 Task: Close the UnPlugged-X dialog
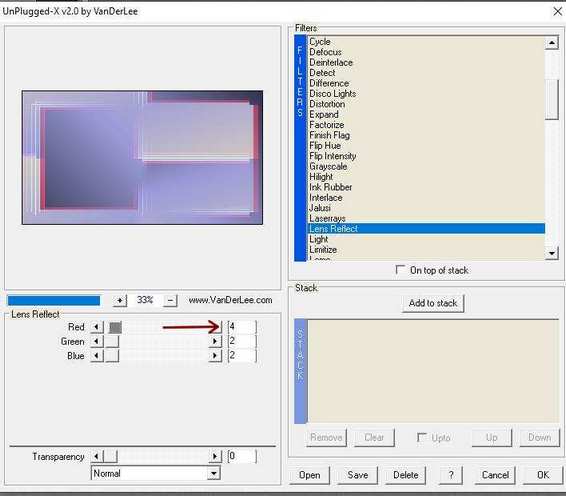[x=557, y=12]
